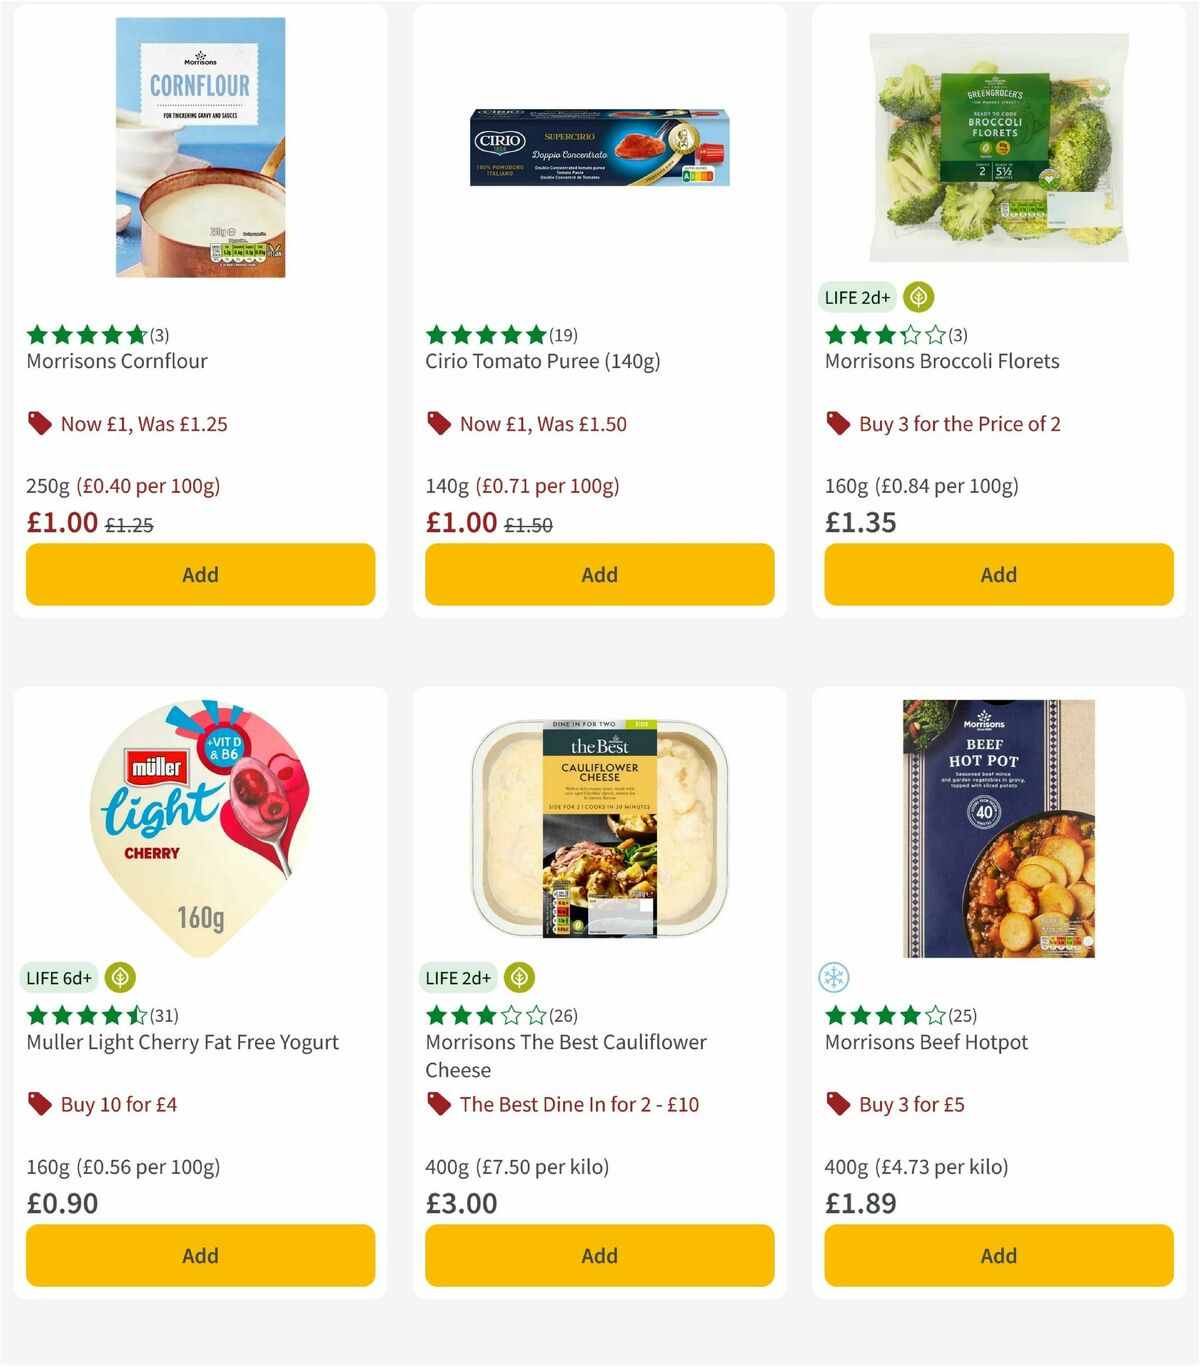
Task: Click the LIFE 2d+ badge on Cauliflower Cheese
Action: 458,977
